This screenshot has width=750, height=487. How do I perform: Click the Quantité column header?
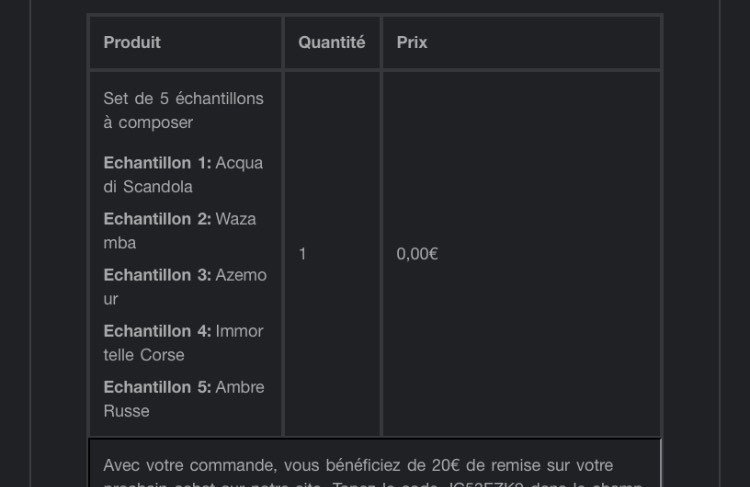(x=331, y=43)
